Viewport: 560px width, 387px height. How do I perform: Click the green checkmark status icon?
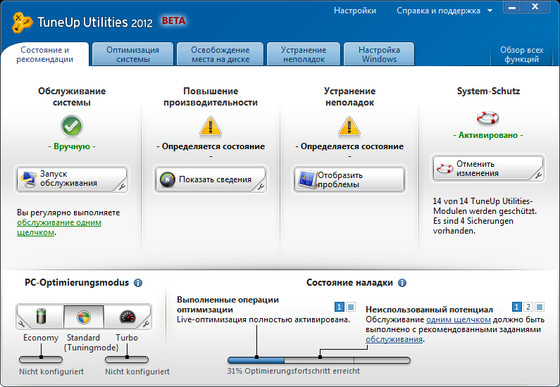tap(72, 126)
